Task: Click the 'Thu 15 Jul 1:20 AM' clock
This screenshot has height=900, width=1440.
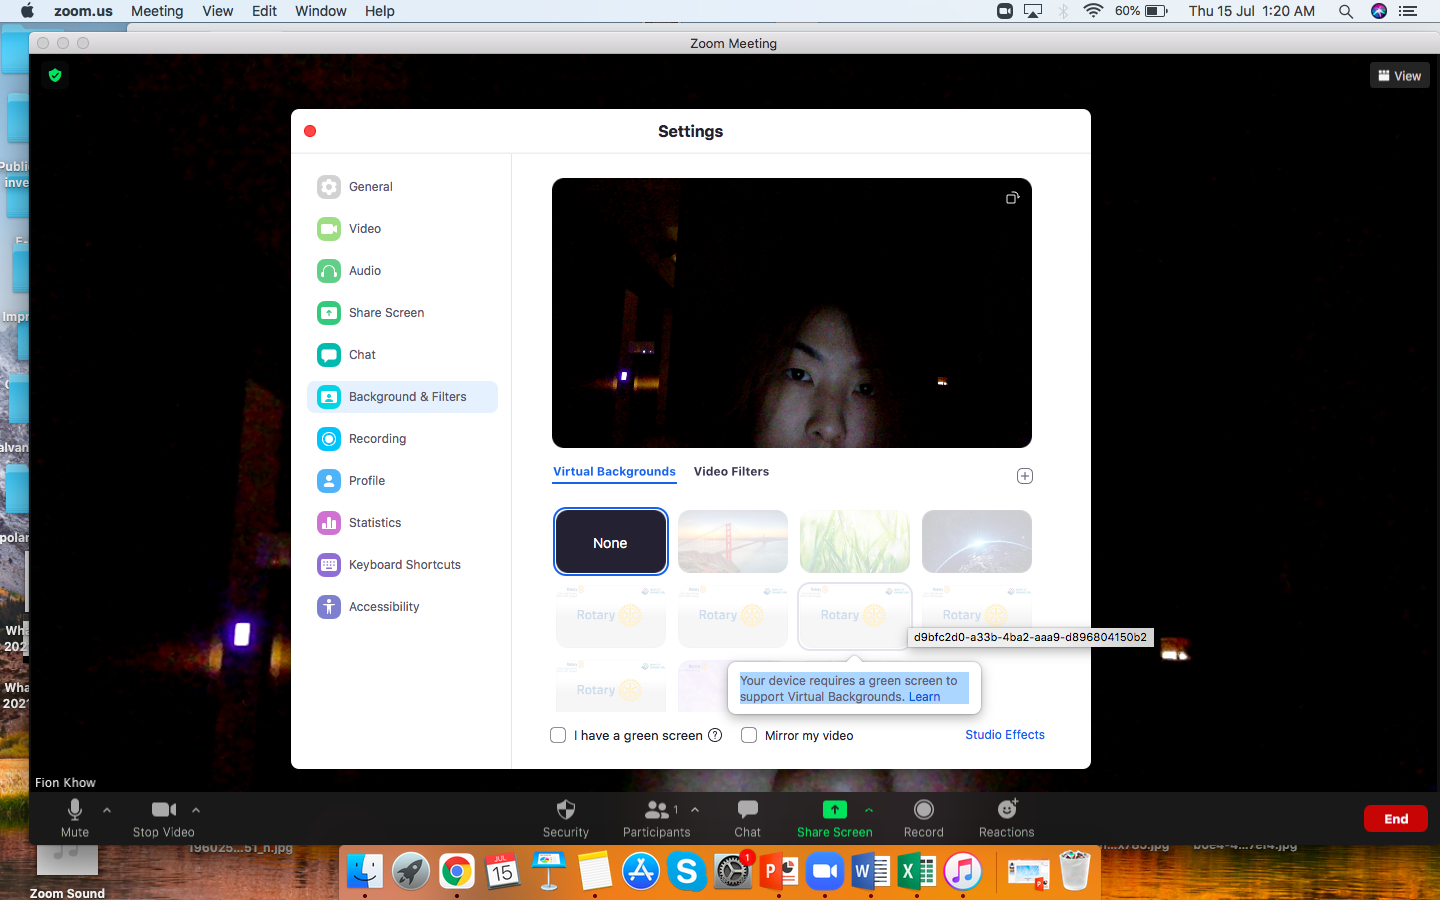Action: 1252,11
